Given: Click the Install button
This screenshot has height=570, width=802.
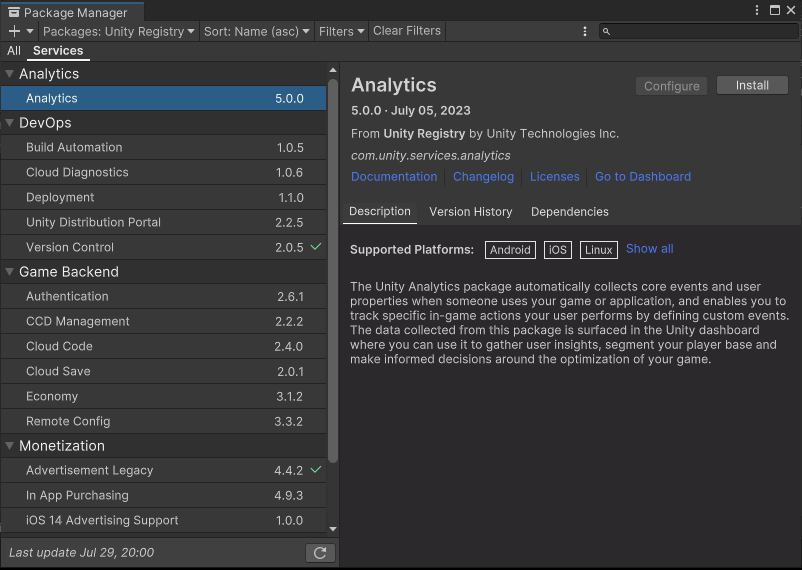Looking at the screenshot, I should [752, 85].
